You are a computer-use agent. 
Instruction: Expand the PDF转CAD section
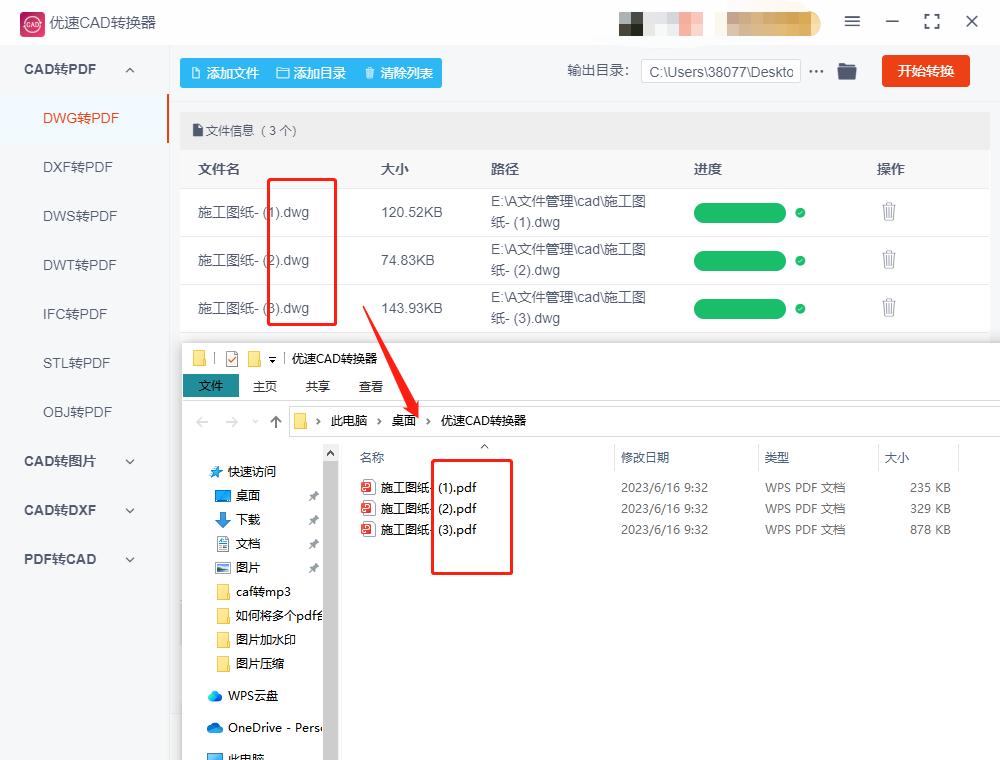77,559
